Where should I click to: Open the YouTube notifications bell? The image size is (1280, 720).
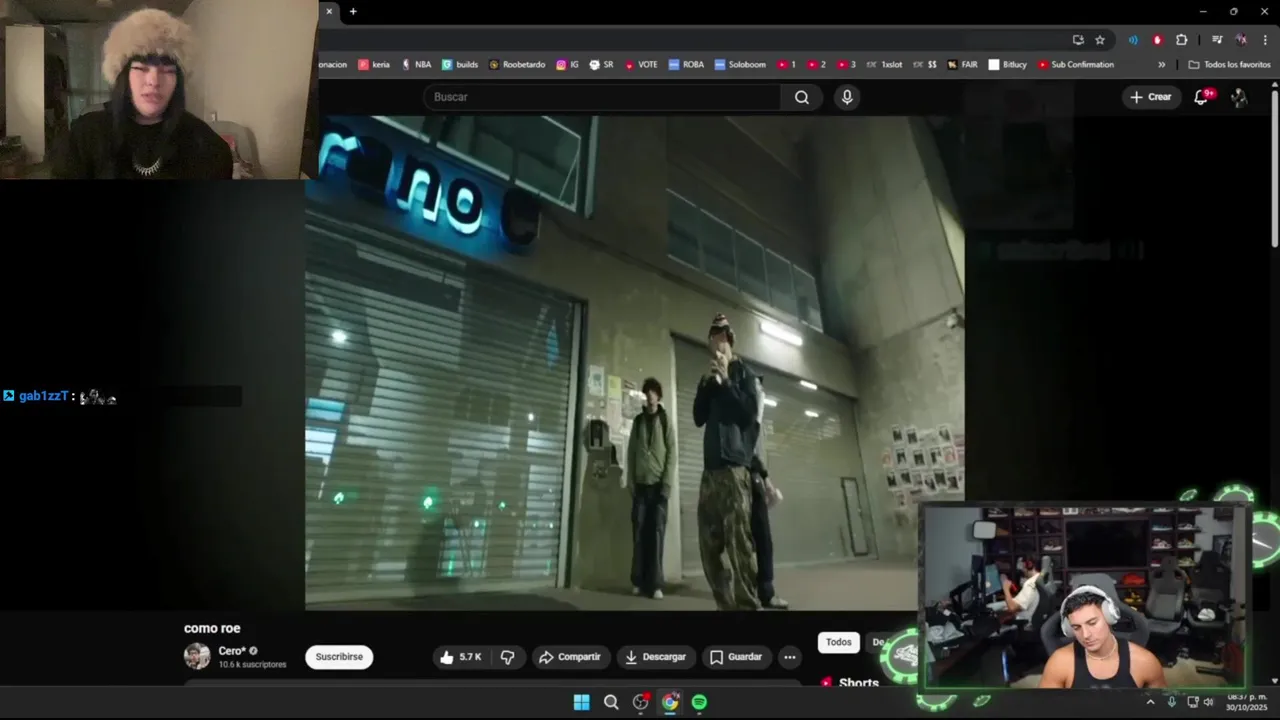1202,97
